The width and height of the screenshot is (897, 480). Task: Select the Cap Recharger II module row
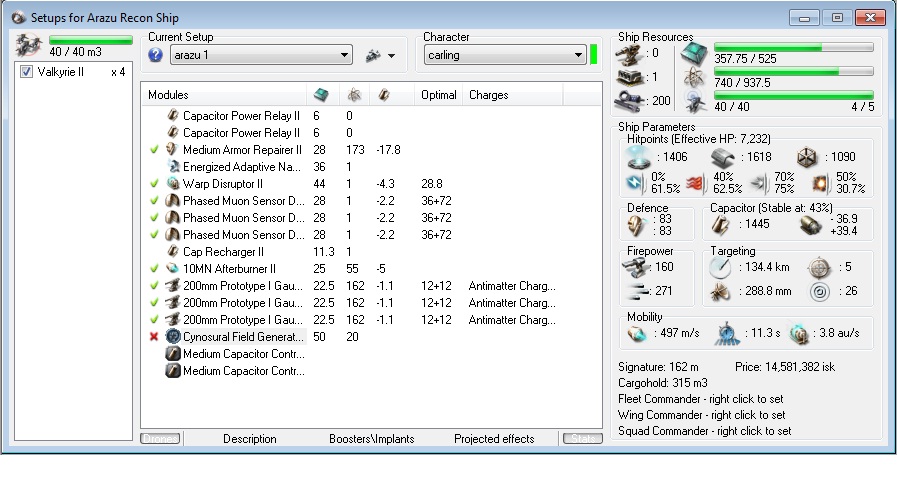tap(372, 252)
